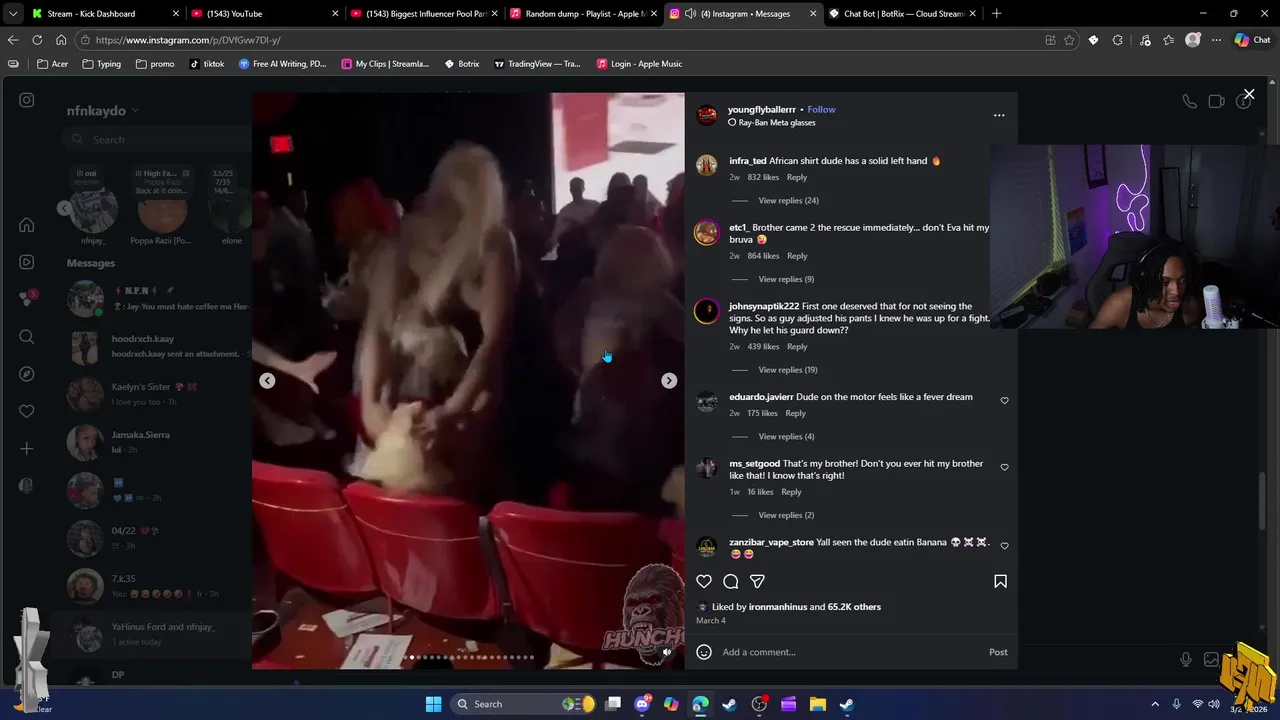Go to next slide in carousel
The height and width of the screenshot is (720, 1280).
669,380
